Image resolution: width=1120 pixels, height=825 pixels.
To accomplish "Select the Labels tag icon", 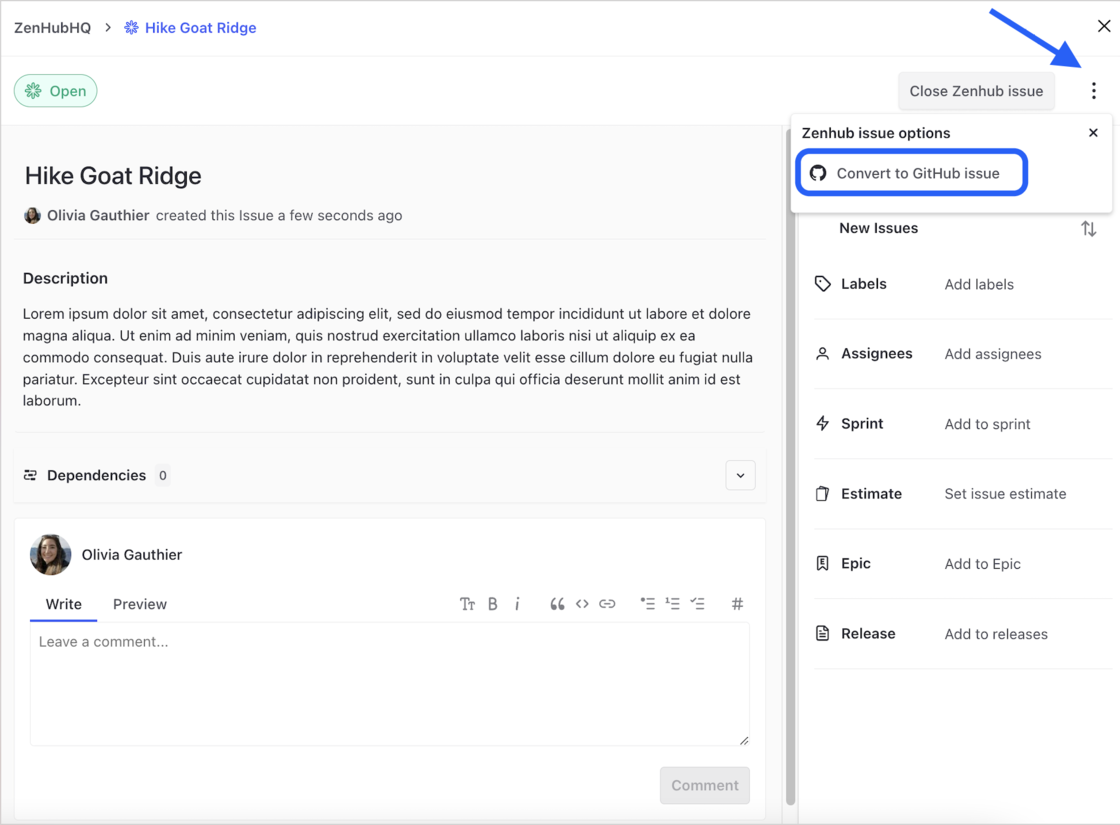I will click(x=822, y=284).
